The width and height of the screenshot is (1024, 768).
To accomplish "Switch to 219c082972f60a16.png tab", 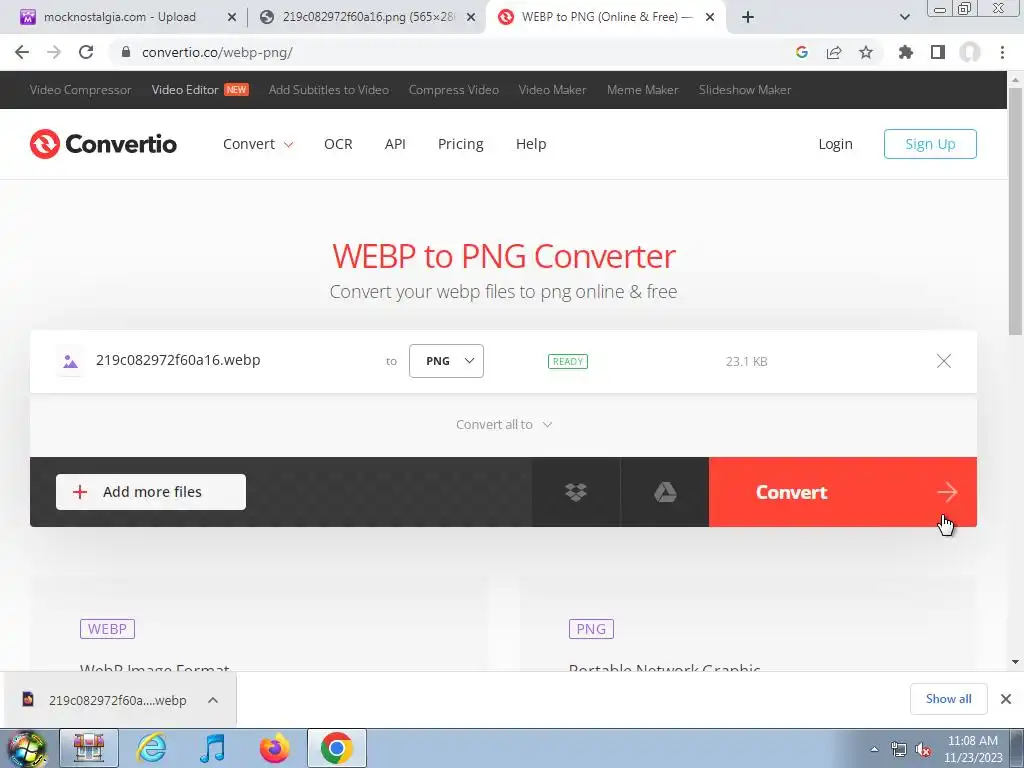I will tap(368, 17).
